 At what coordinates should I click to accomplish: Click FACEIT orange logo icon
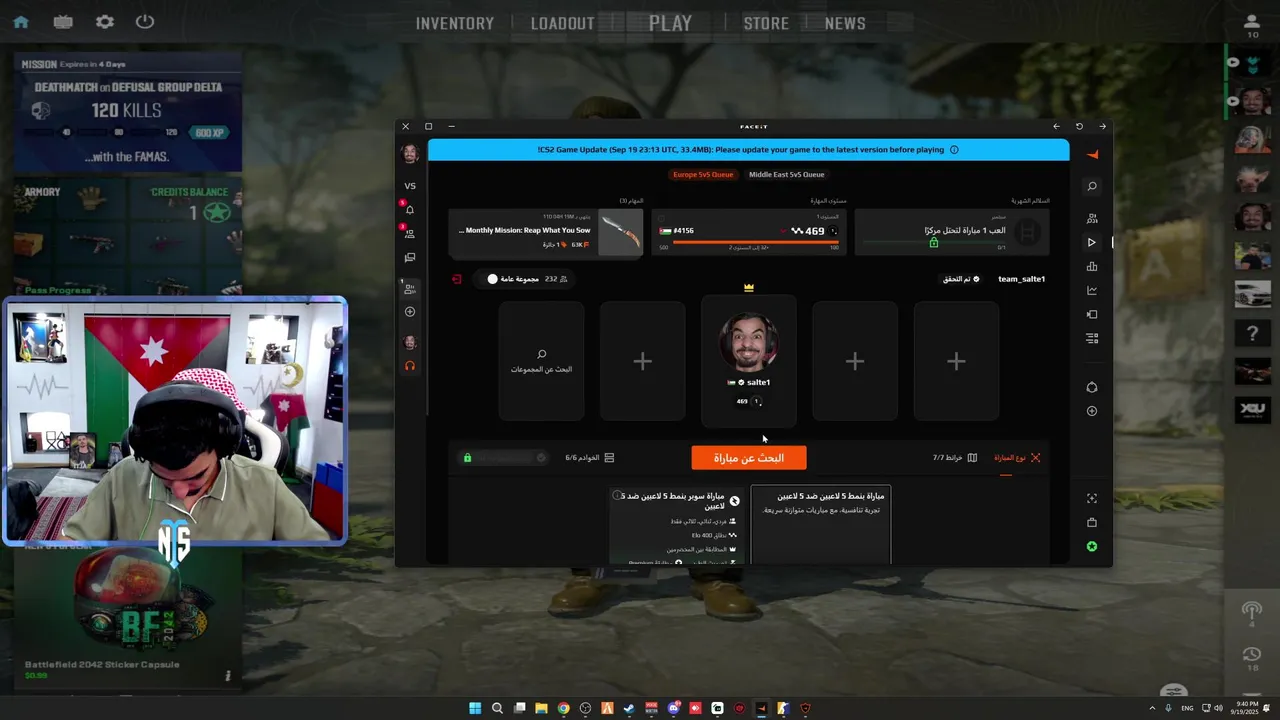[x=1092, y=154]
